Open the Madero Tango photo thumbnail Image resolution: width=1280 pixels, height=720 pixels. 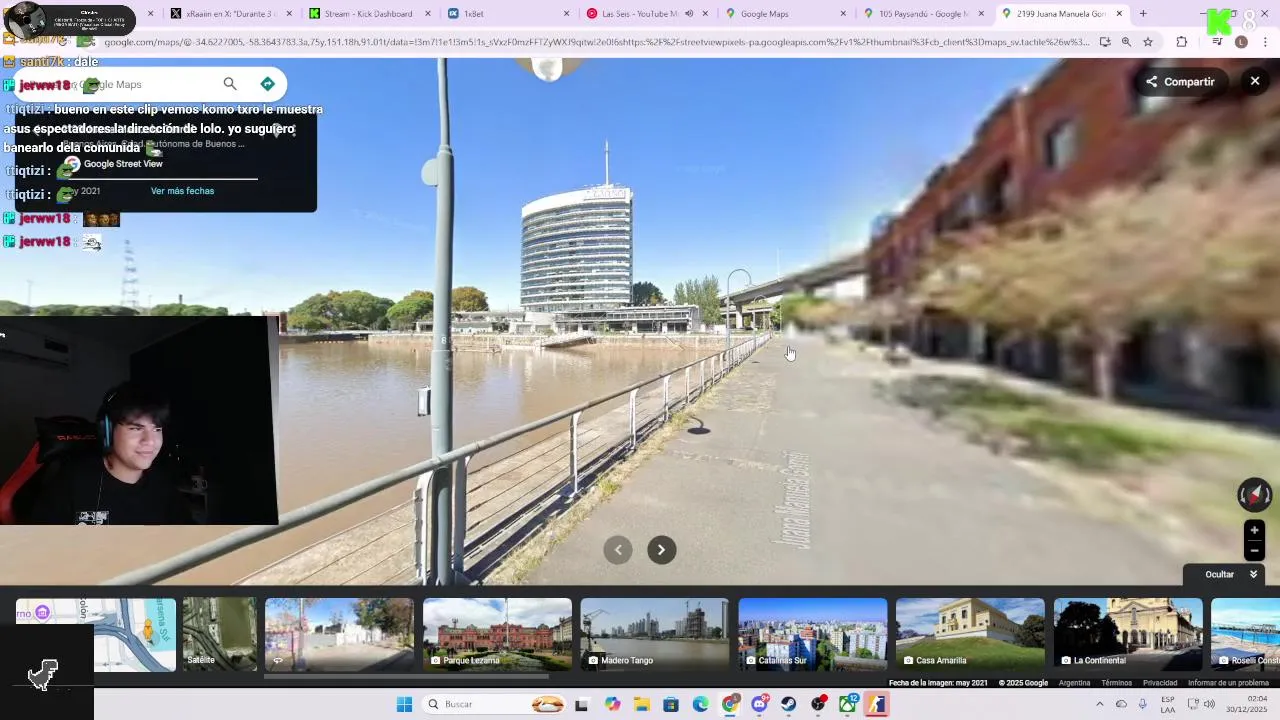pyautogui.click(x=655, y=634)
